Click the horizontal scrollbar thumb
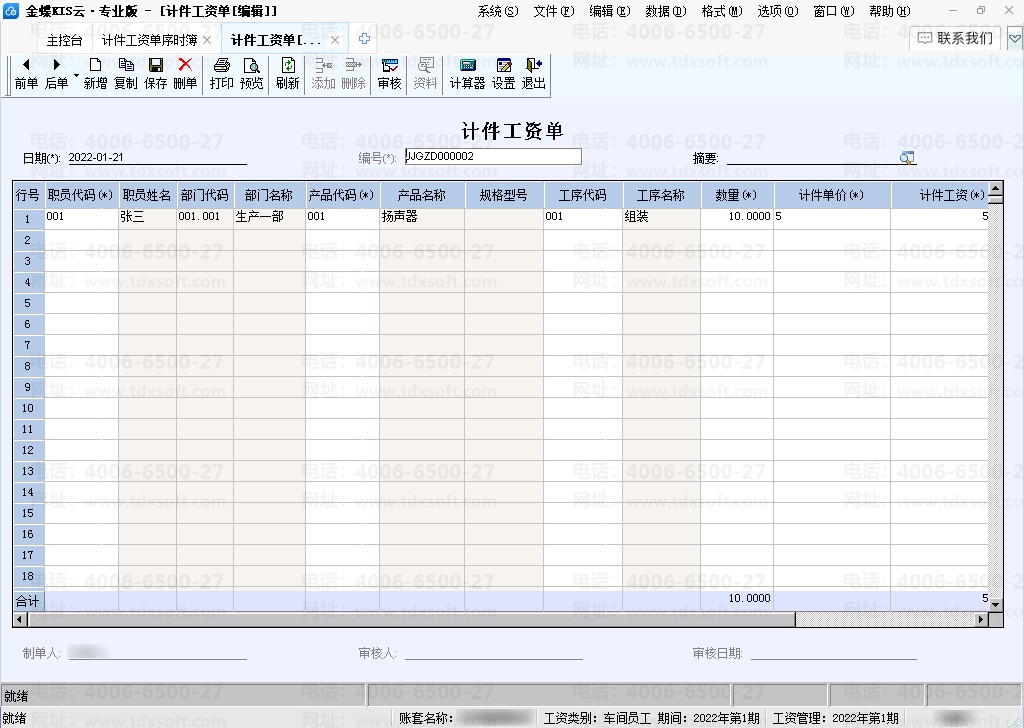The image size is (1024, 728). point(411,619)
